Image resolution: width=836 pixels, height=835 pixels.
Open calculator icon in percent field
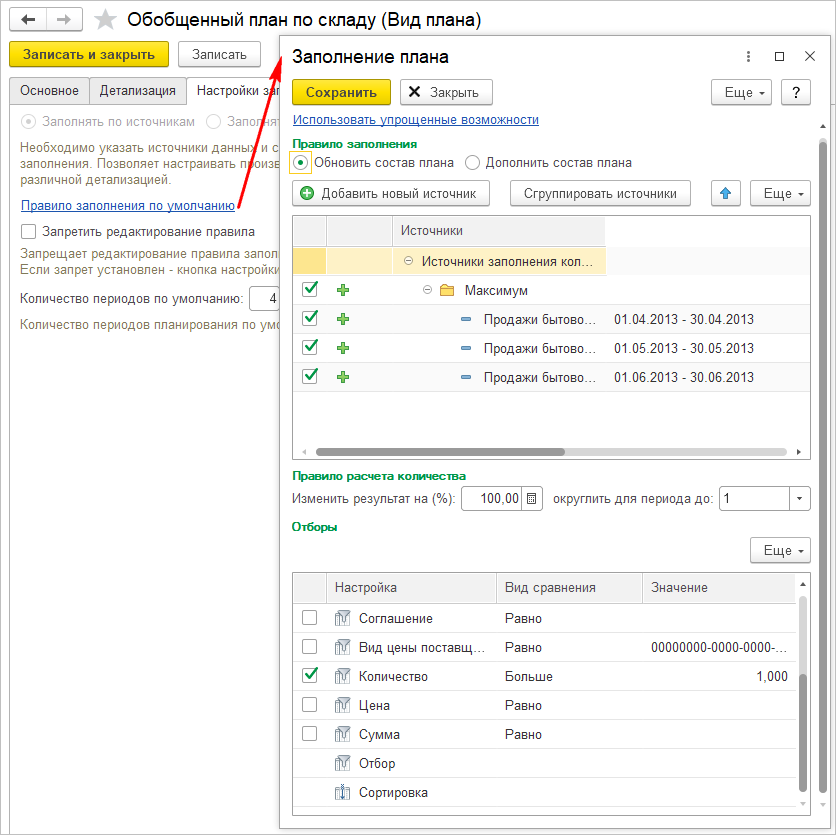click(532, 498)
